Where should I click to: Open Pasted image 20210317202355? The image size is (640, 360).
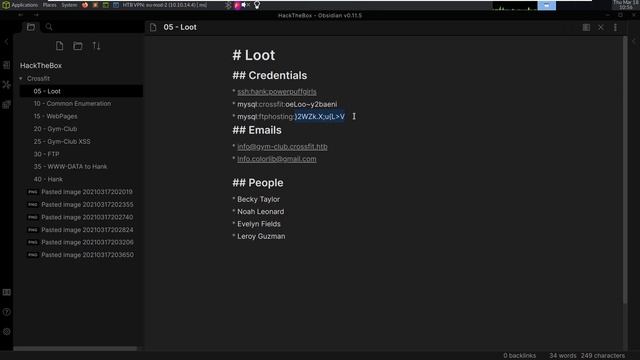pyautogui.click(x=81, y=204)
